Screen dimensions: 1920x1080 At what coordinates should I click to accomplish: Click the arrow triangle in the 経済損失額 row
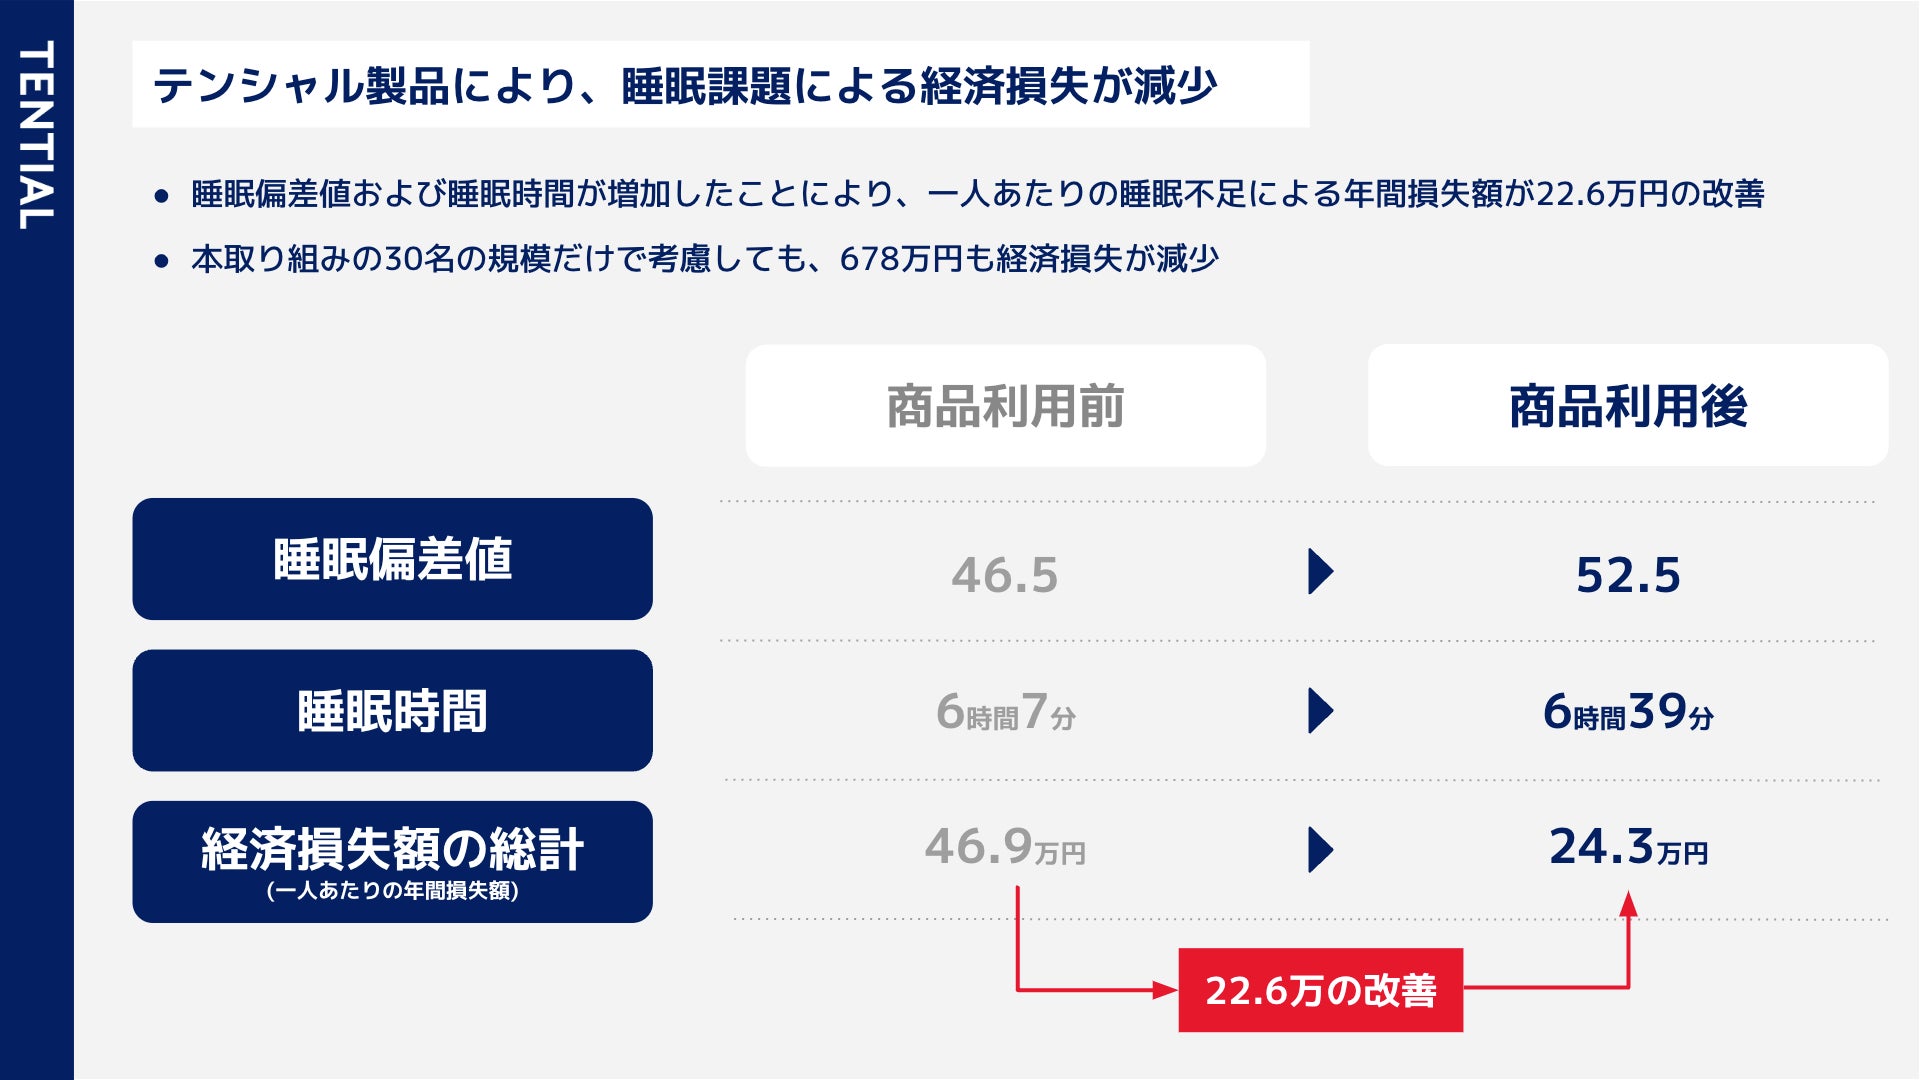(1320, 850)
